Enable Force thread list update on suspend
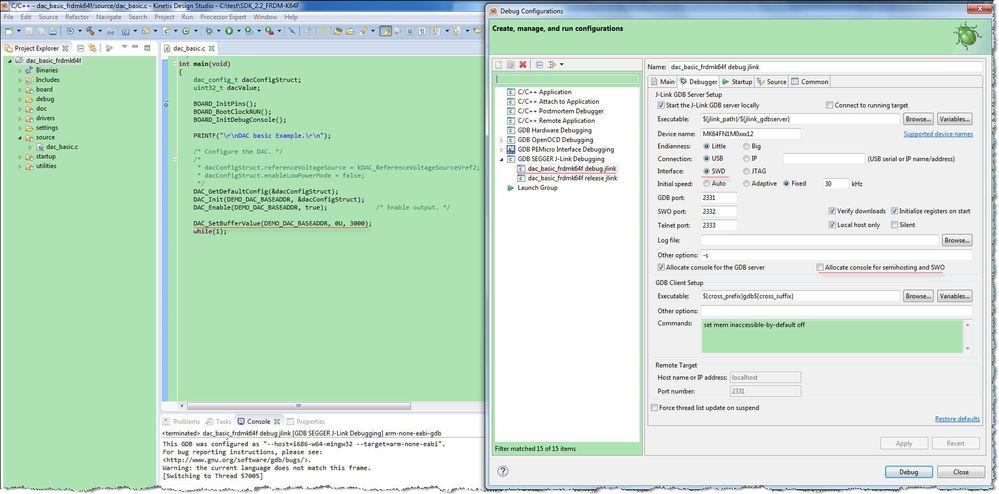The width and height of the screenshot is (999, 494). pyautogui.click(x=654, y=408)
